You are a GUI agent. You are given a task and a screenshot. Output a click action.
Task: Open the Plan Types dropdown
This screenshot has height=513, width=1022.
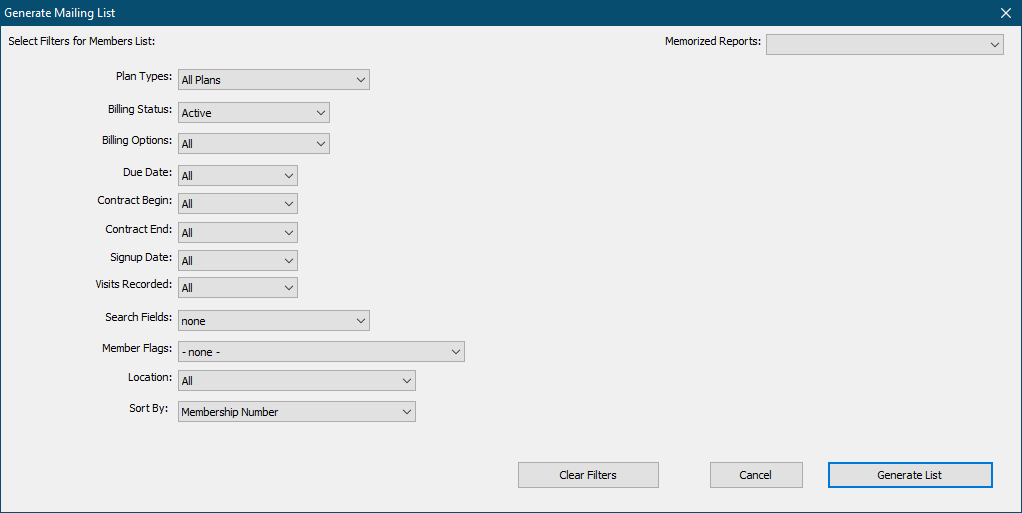273,80
